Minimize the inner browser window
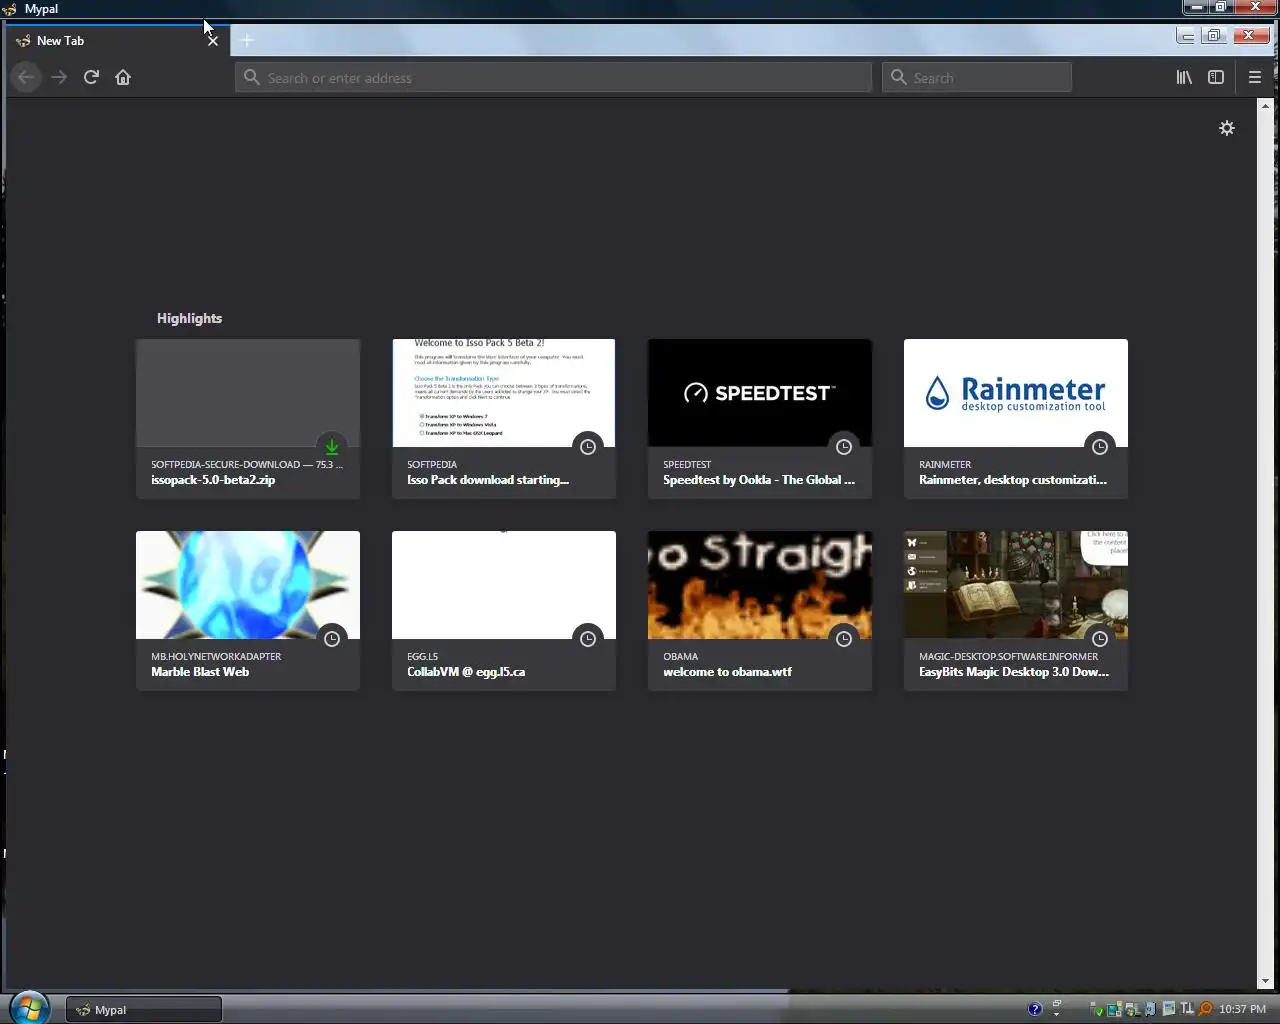 pos(1187,36)
